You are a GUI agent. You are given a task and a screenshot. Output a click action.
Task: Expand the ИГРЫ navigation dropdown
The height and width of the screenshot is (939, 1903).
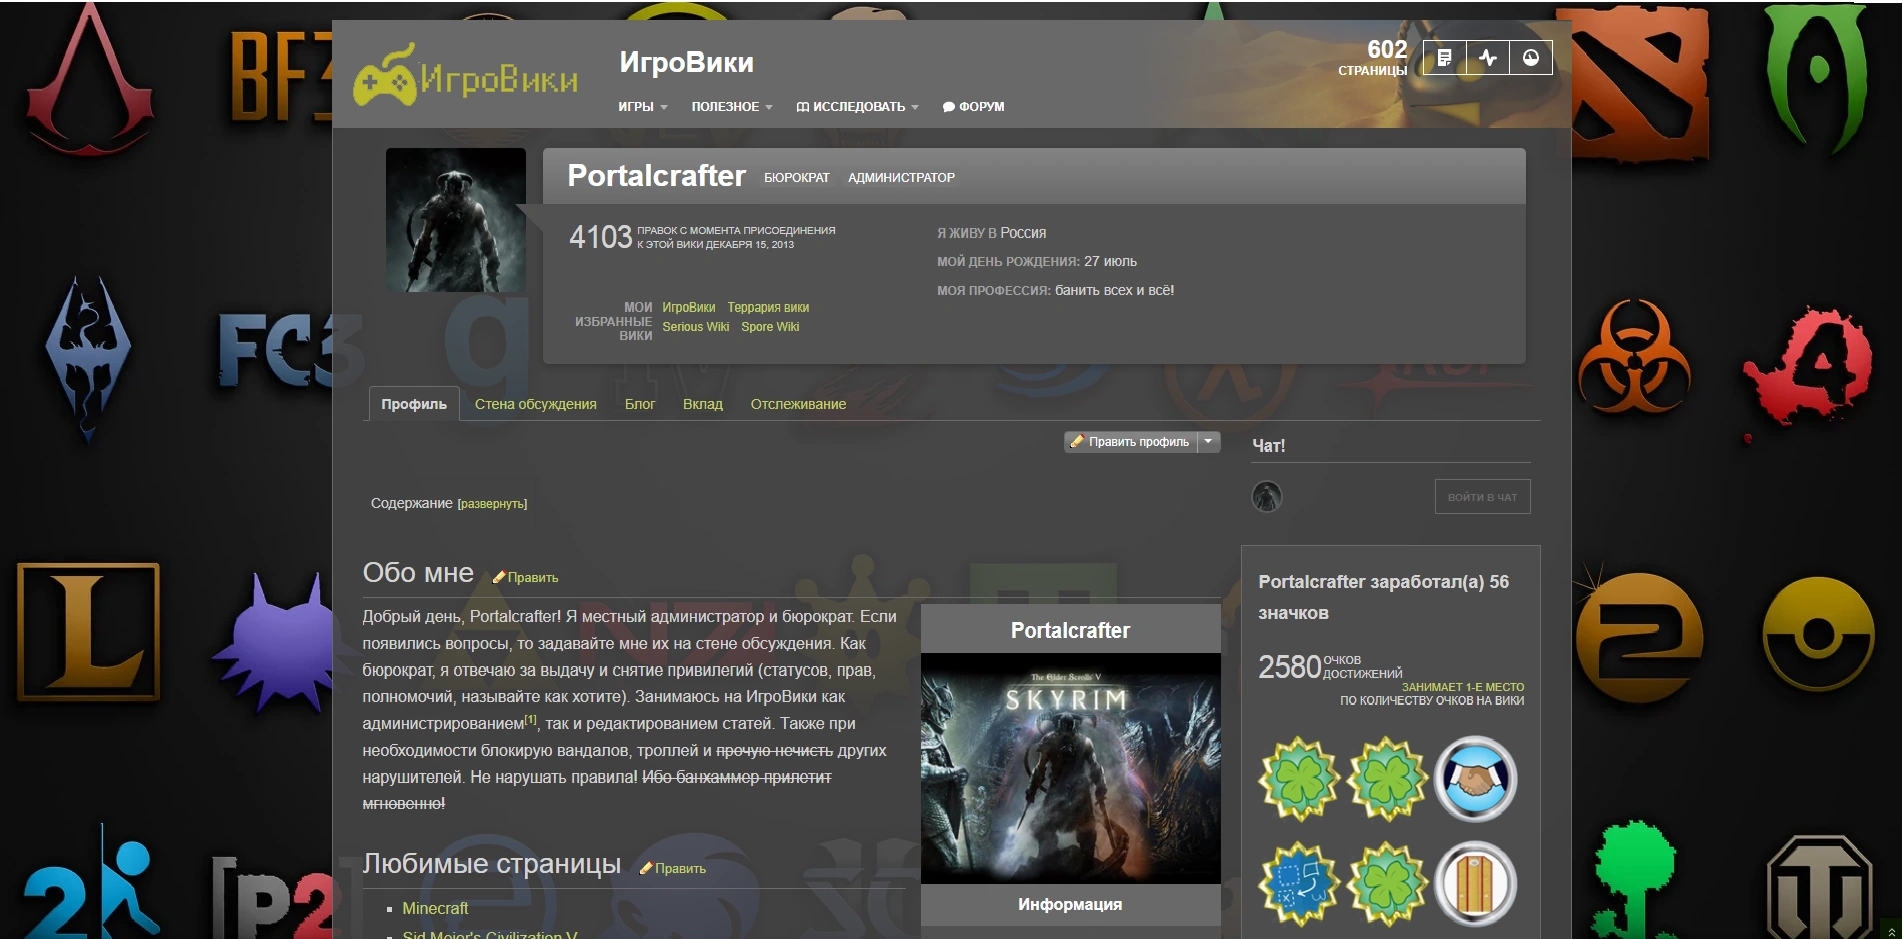coord(642,107)
